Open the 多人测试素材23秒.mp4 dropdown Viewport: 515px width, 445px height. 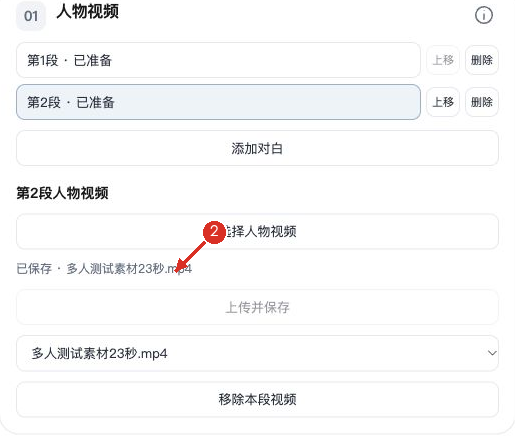point(257,353)
